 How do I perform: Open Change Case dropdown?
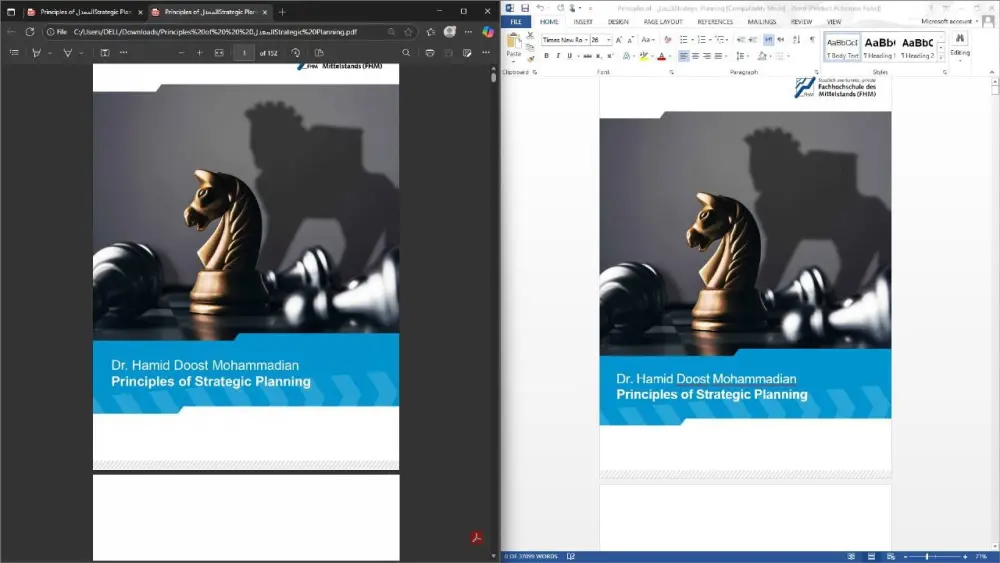[647, 40]
